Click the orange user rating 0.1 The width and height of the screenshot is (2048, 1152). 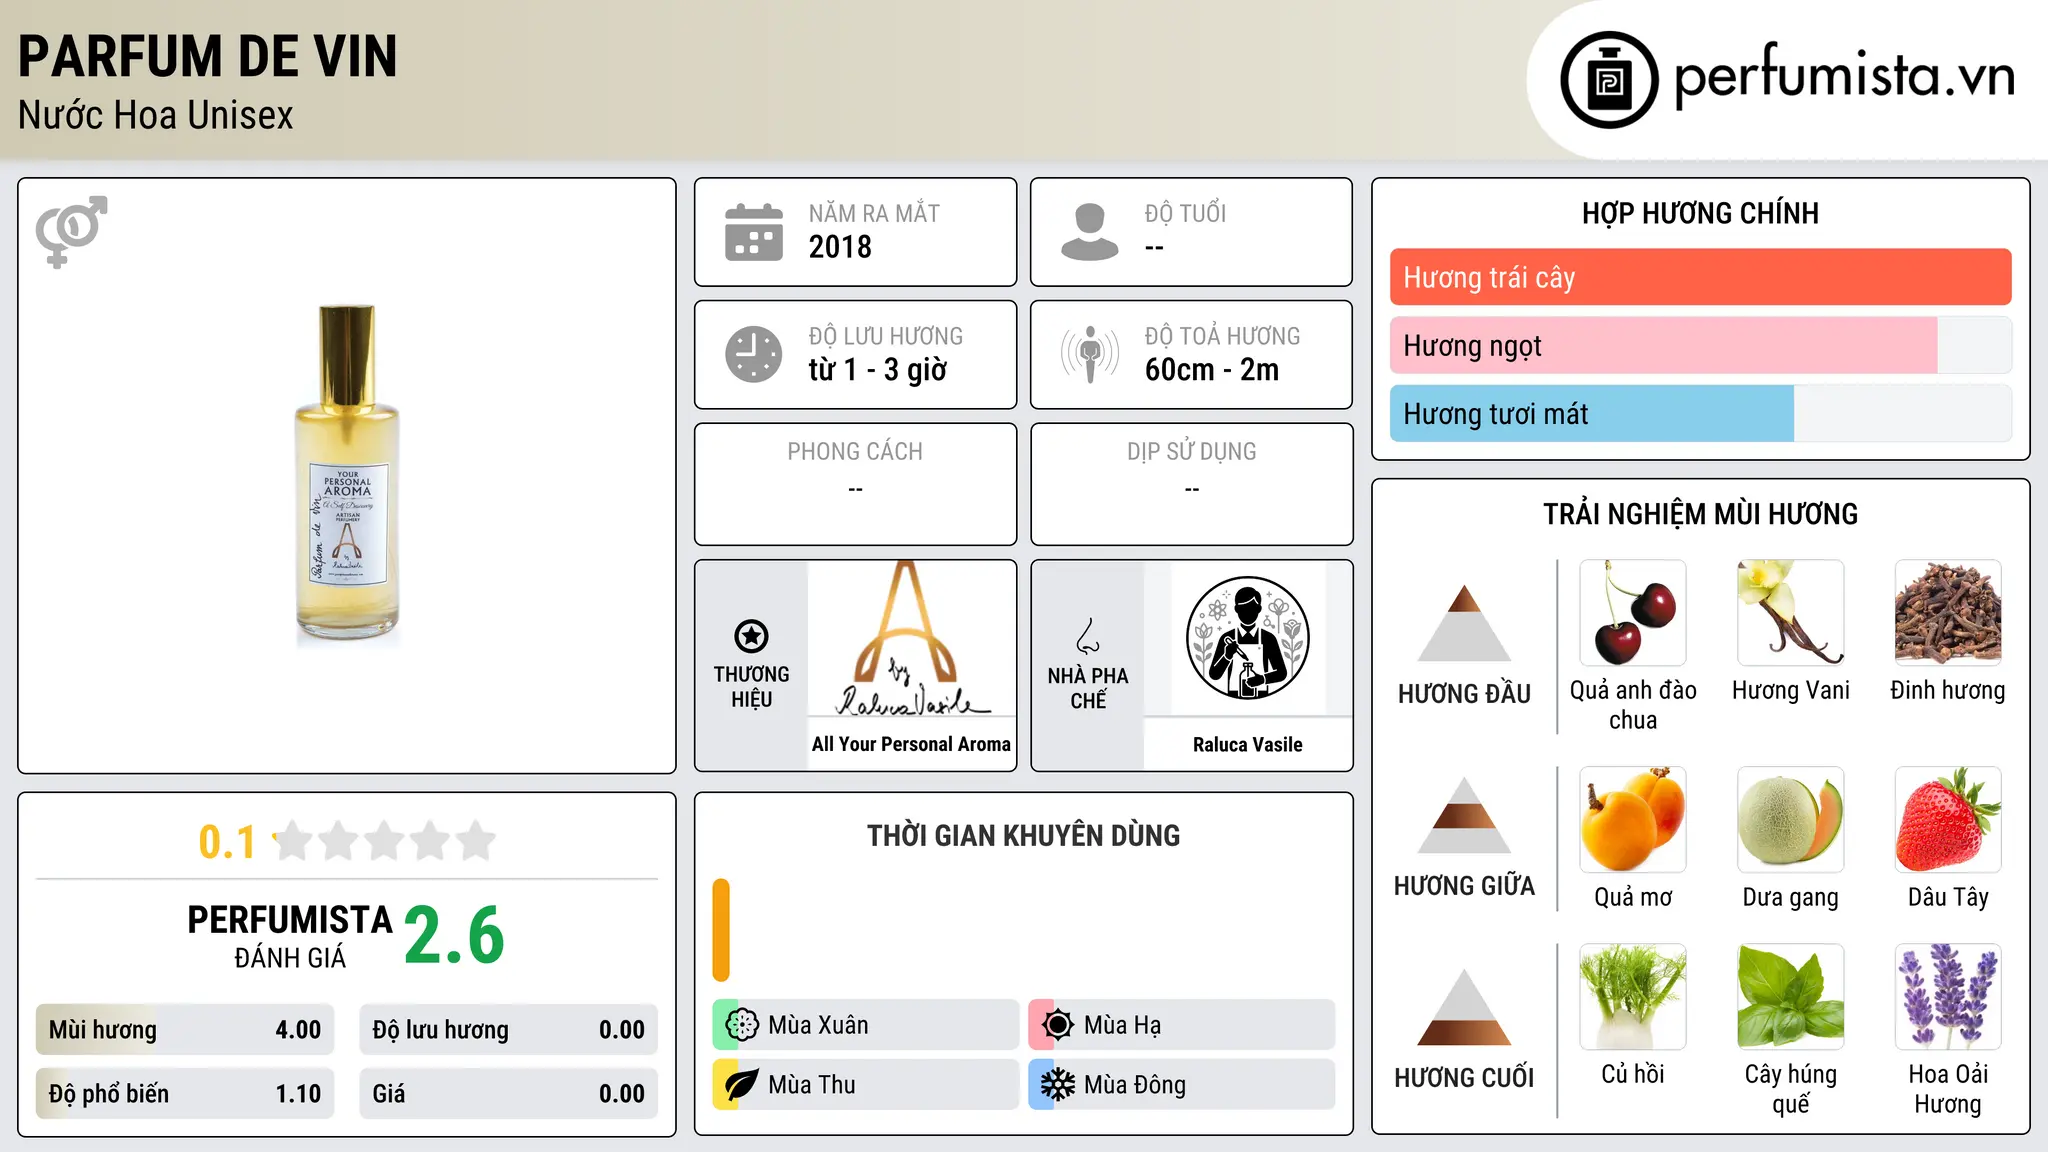(x=227, y=842)
